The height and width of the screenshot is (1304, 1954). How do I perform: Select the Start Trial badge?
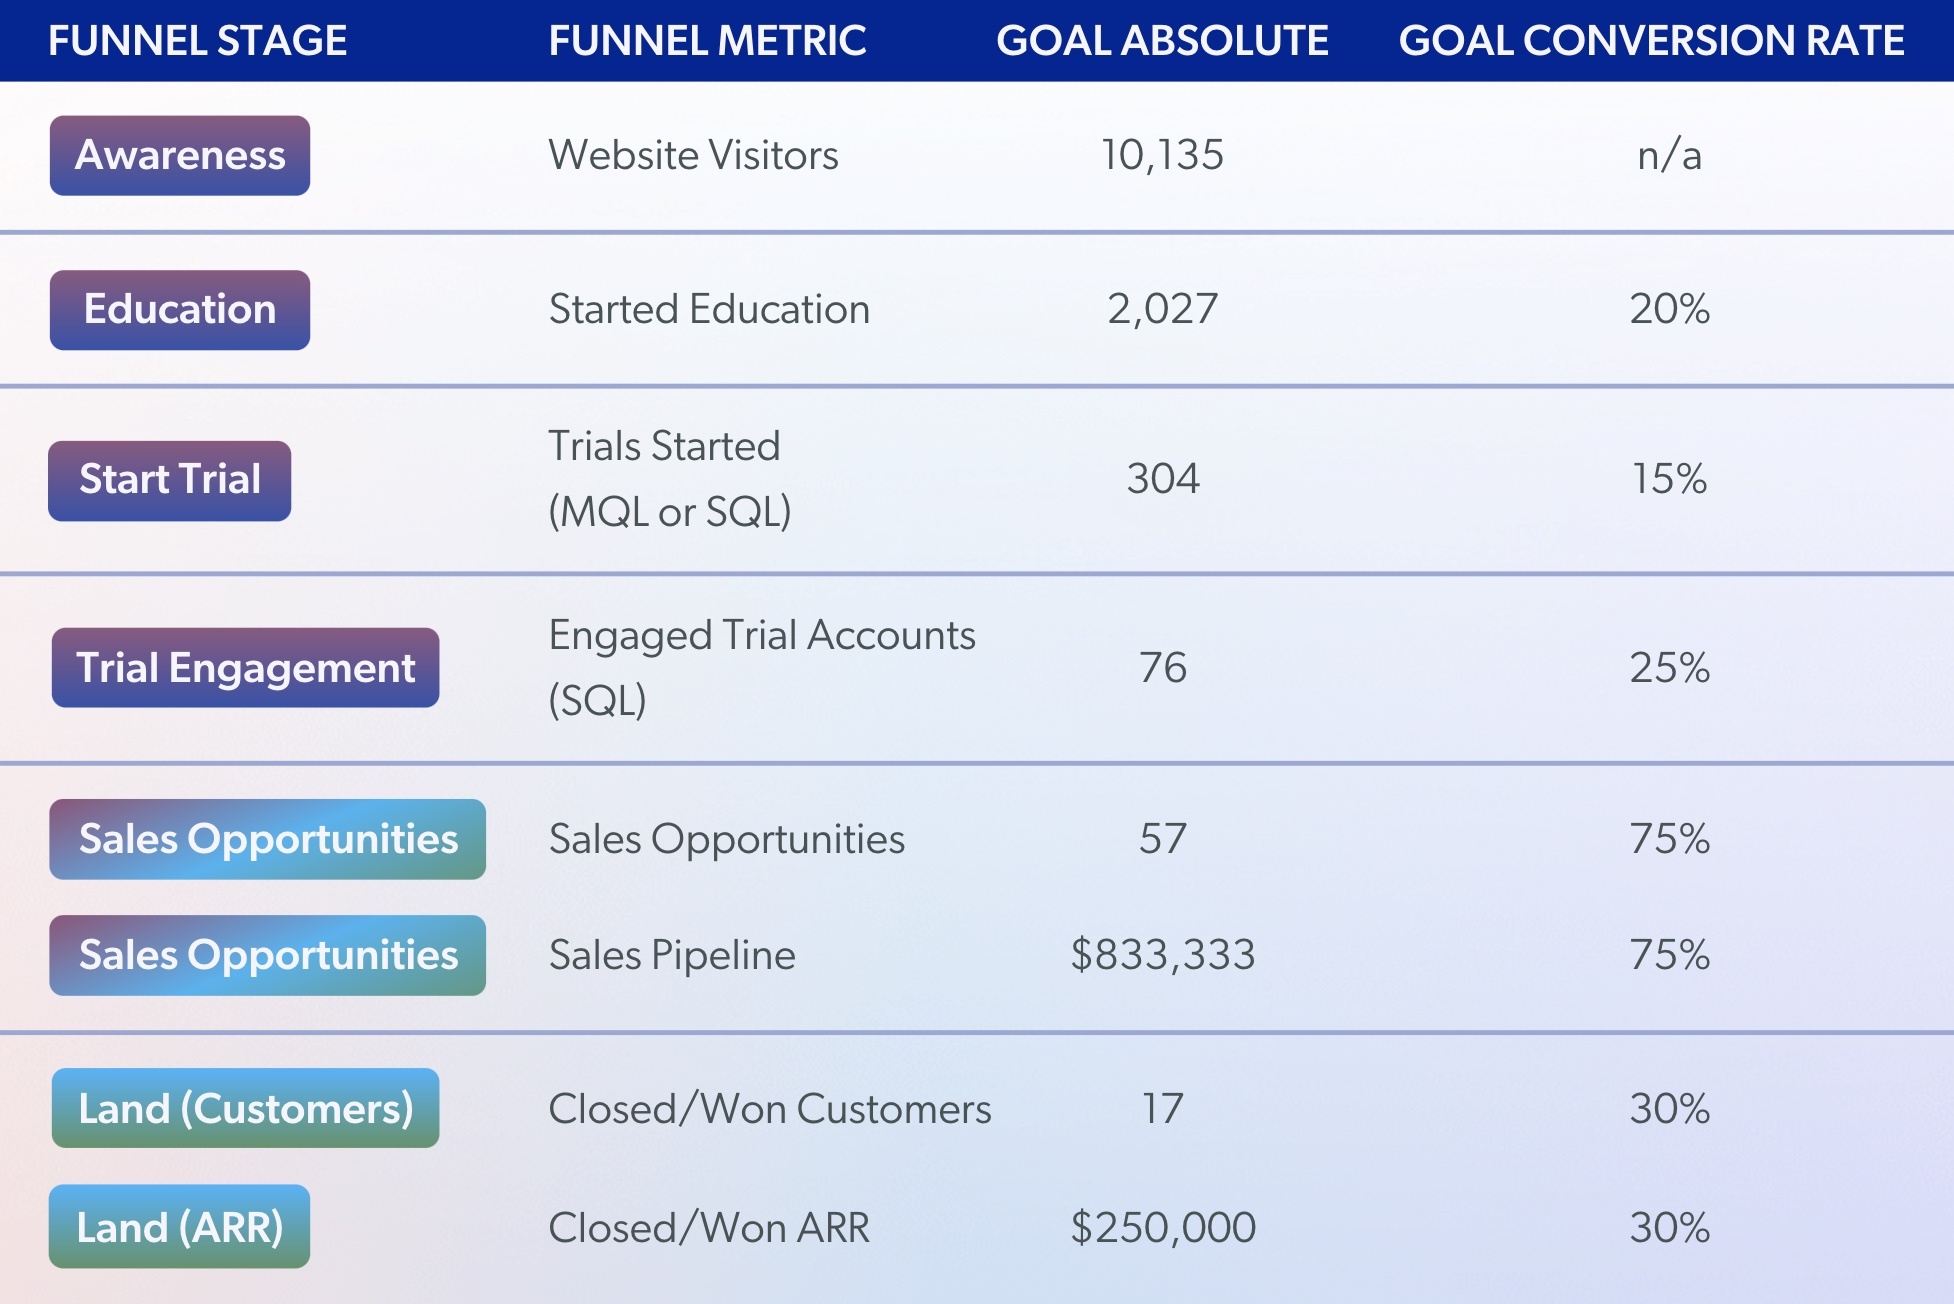click(170, 480)
